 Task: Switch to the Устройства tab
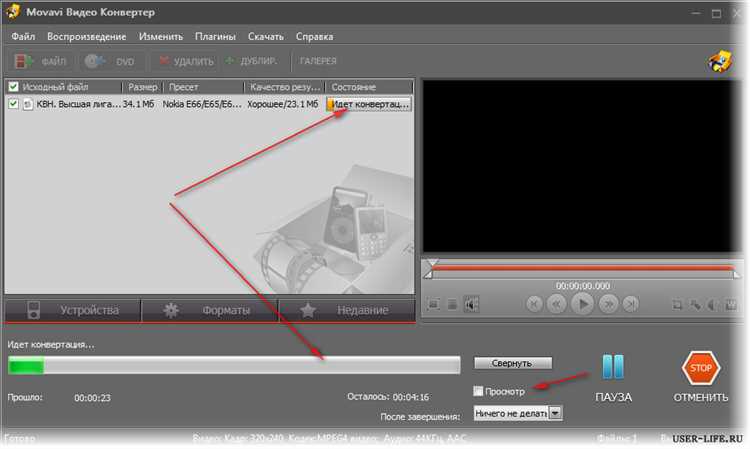tap(73, 310)
